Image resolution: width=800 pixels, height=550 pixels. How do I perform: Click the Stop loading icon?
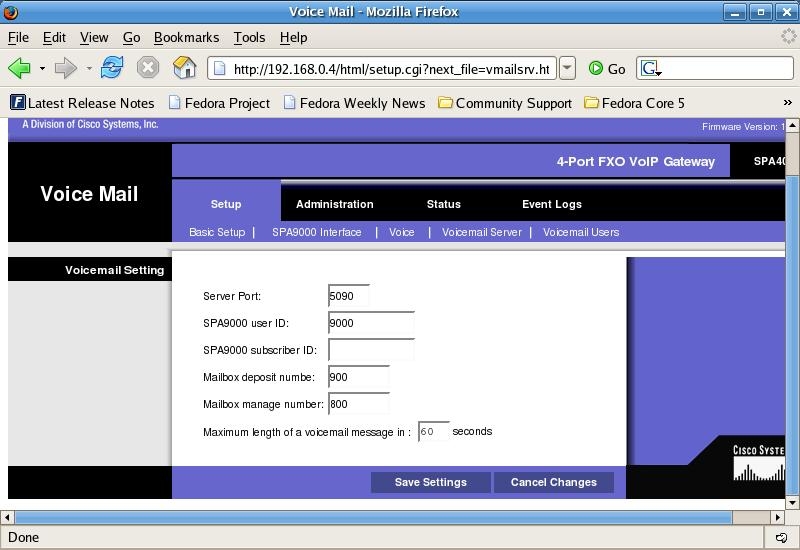(148, 68)
